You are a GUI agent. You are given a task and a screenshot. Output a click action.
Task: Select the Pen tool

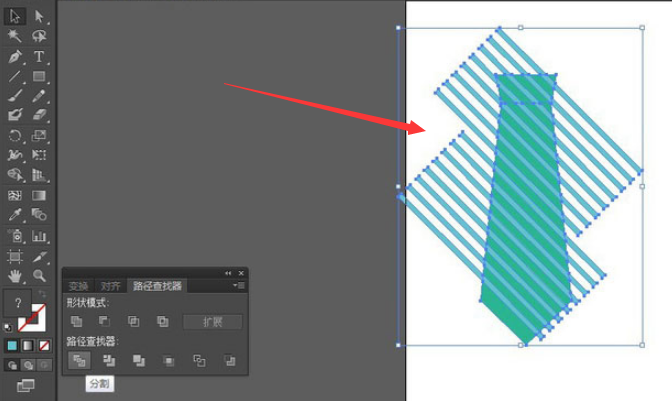pos(15,57)
